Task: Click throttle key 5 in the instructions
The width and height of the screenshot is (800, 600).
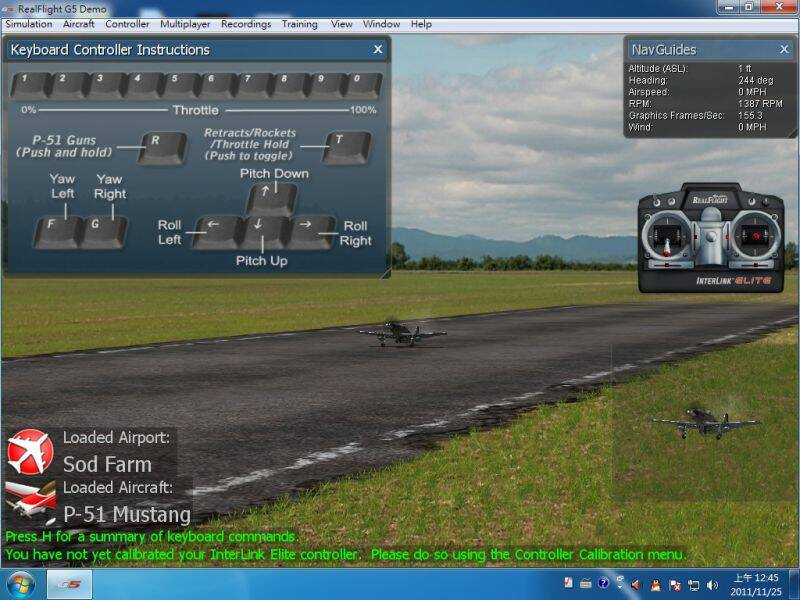Action: (x=180, y=85)
